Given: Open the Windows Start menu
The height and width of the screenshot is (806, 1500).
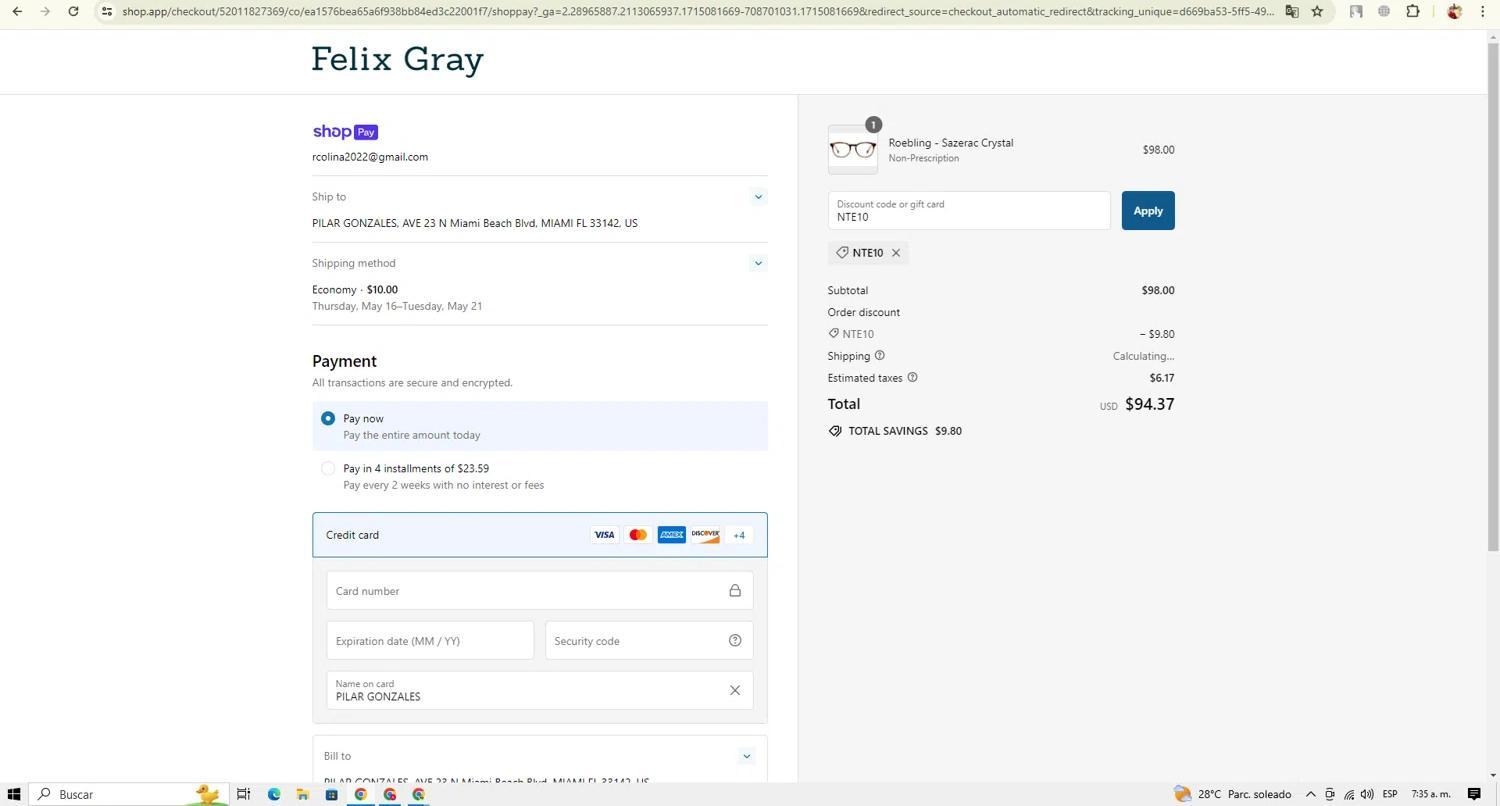Looking at the screenshot, I should click(14, 794).
